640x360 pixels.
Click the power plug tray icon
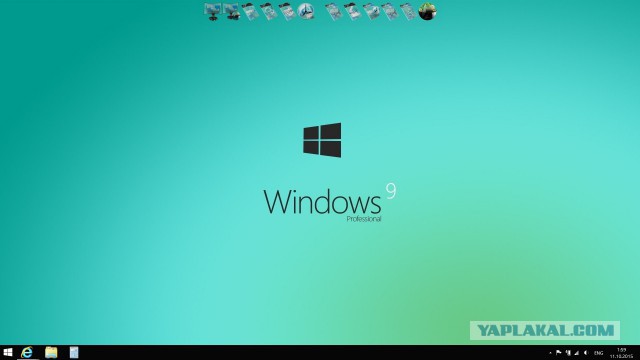568,353
